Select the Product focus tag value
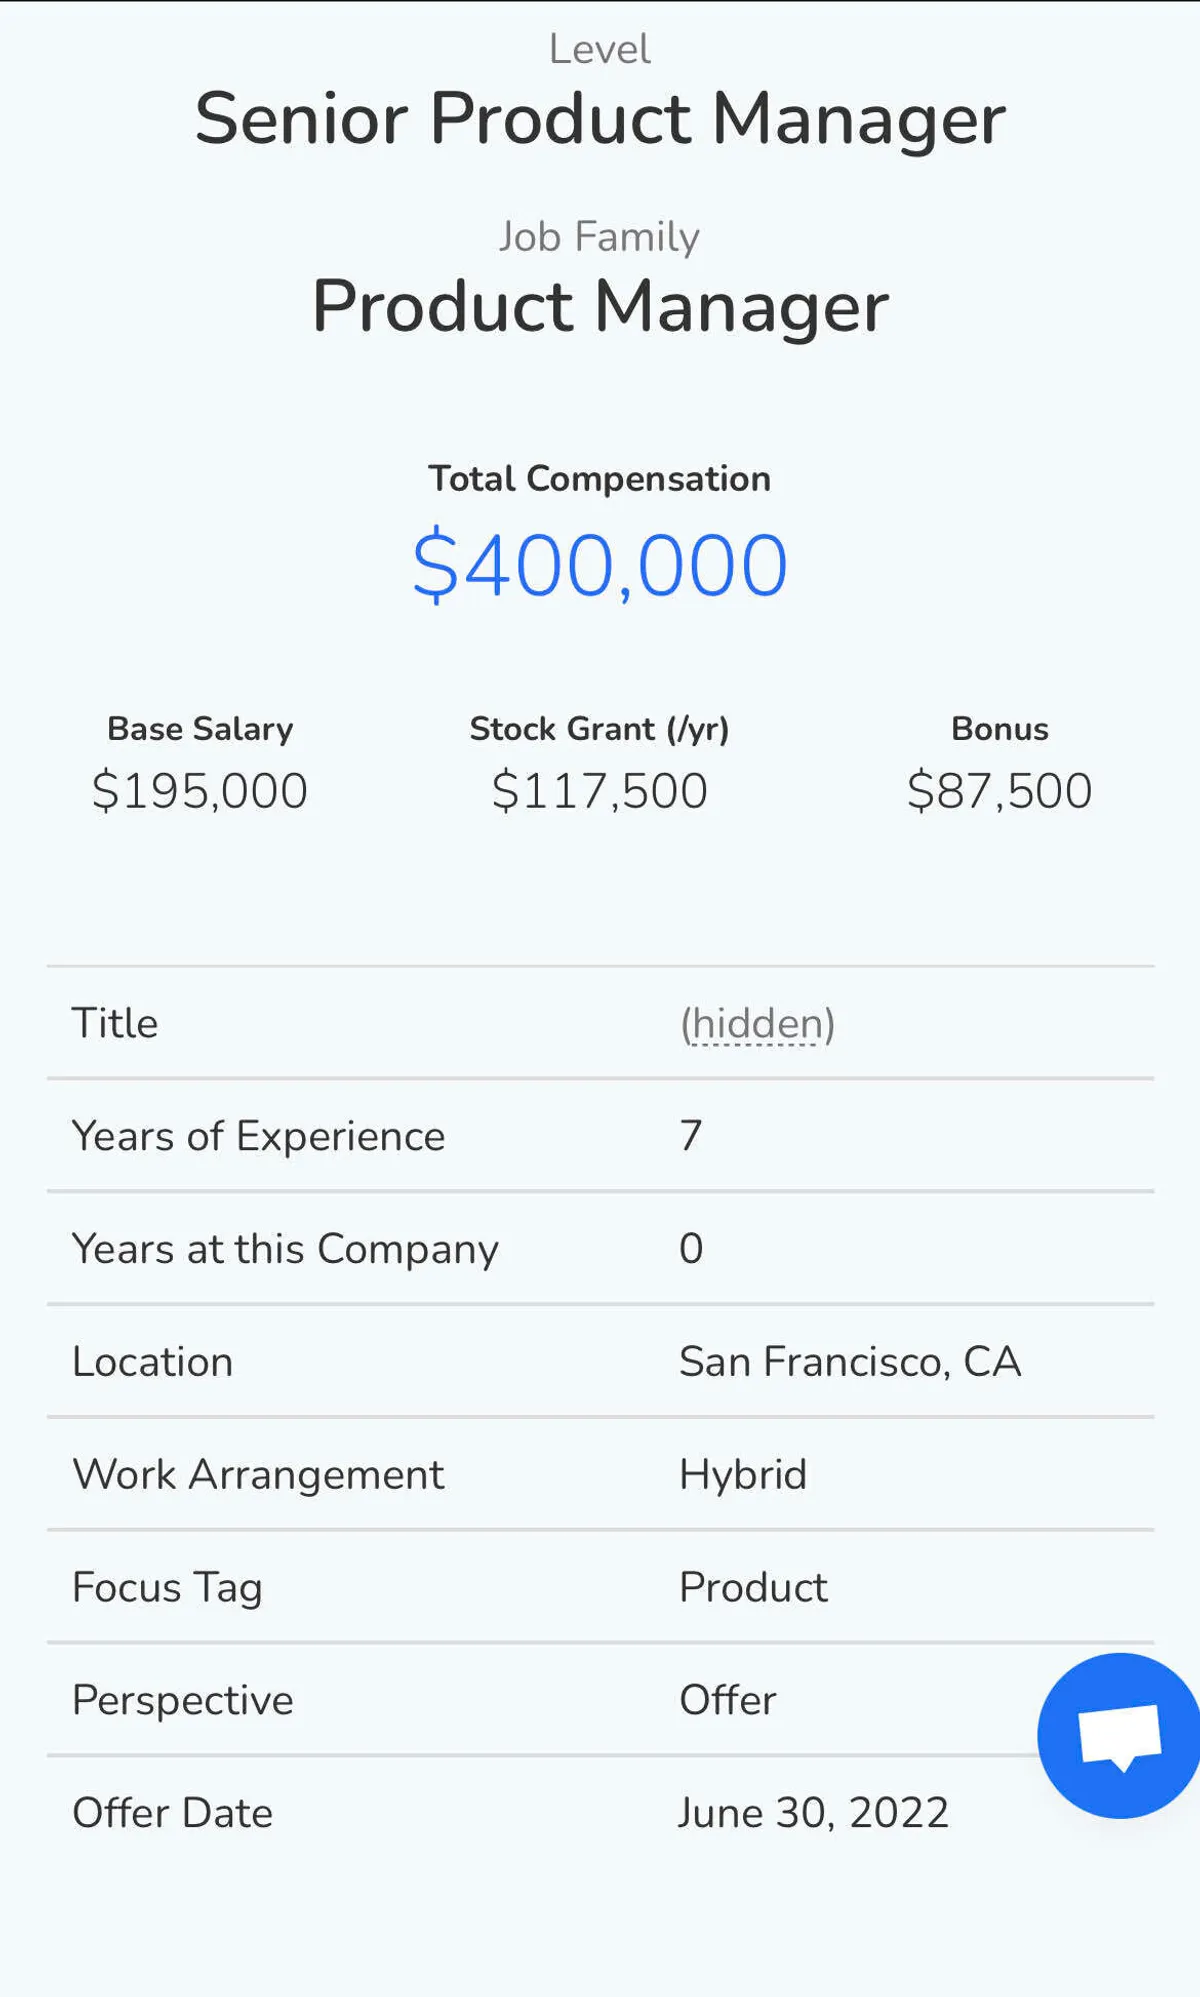This screenshot has height=1997, width=1200. point(753,1588)
